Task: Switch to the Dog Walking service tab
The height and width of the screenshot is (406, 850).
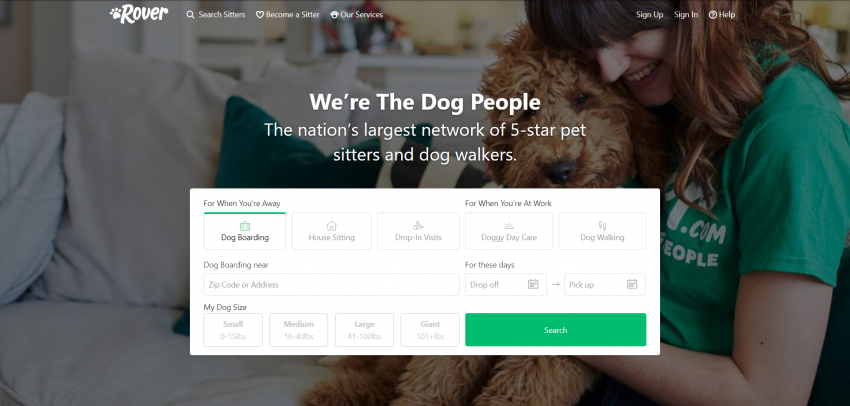Action: pyautogui.click(x=602, y=231)
